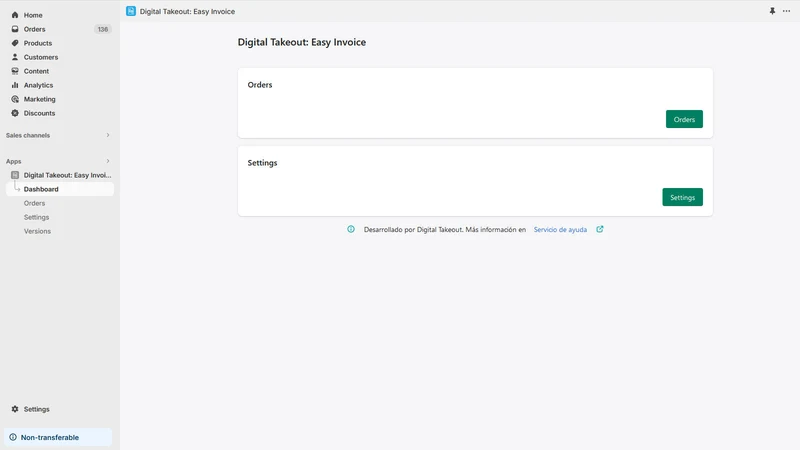Click the Easy Invoice app icon in header
Image resolution: width=800 pixels, height=450 pixels.
pos(131,11)
